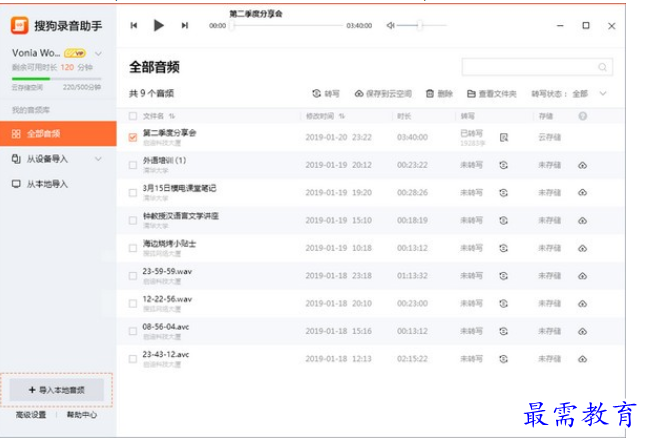Upload 23-43-12.avc to cloud icon
645x446 pixels.
pyautogui.click(x=582, y=359)
